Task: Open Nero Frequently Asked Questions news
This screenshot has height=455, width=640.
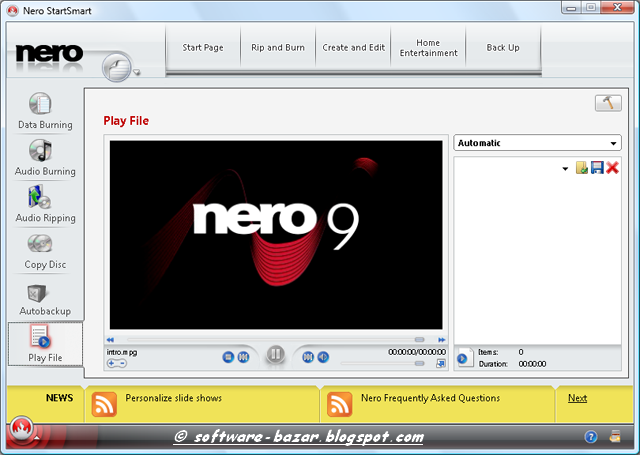Action: pyautogui.click(x=430, y=398)
